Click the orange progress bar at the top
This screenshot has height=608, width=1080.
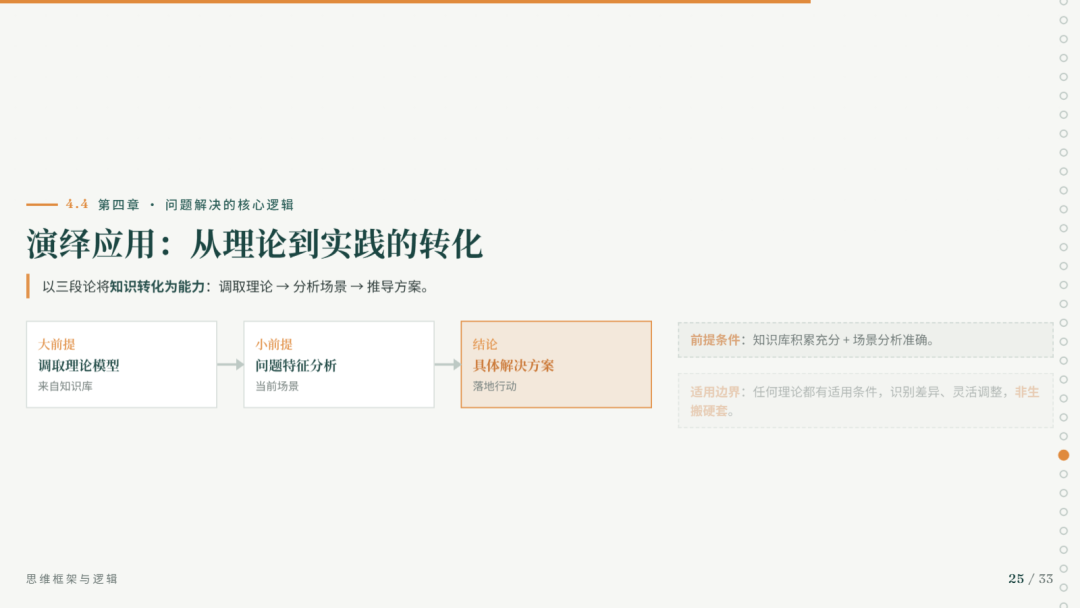[x=405, y=1]
